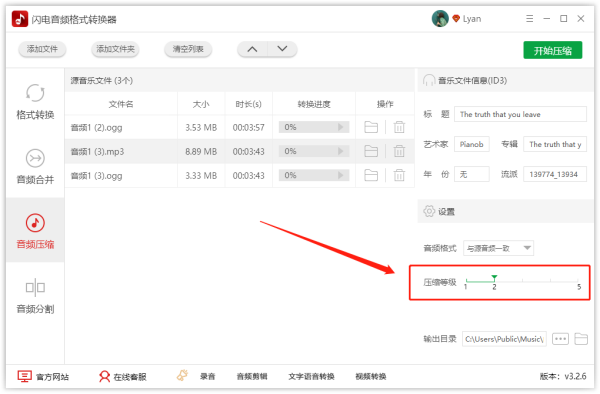Click the 清空列表 button
The height and width of the screenshot is (394, 600).
(188, 49)
